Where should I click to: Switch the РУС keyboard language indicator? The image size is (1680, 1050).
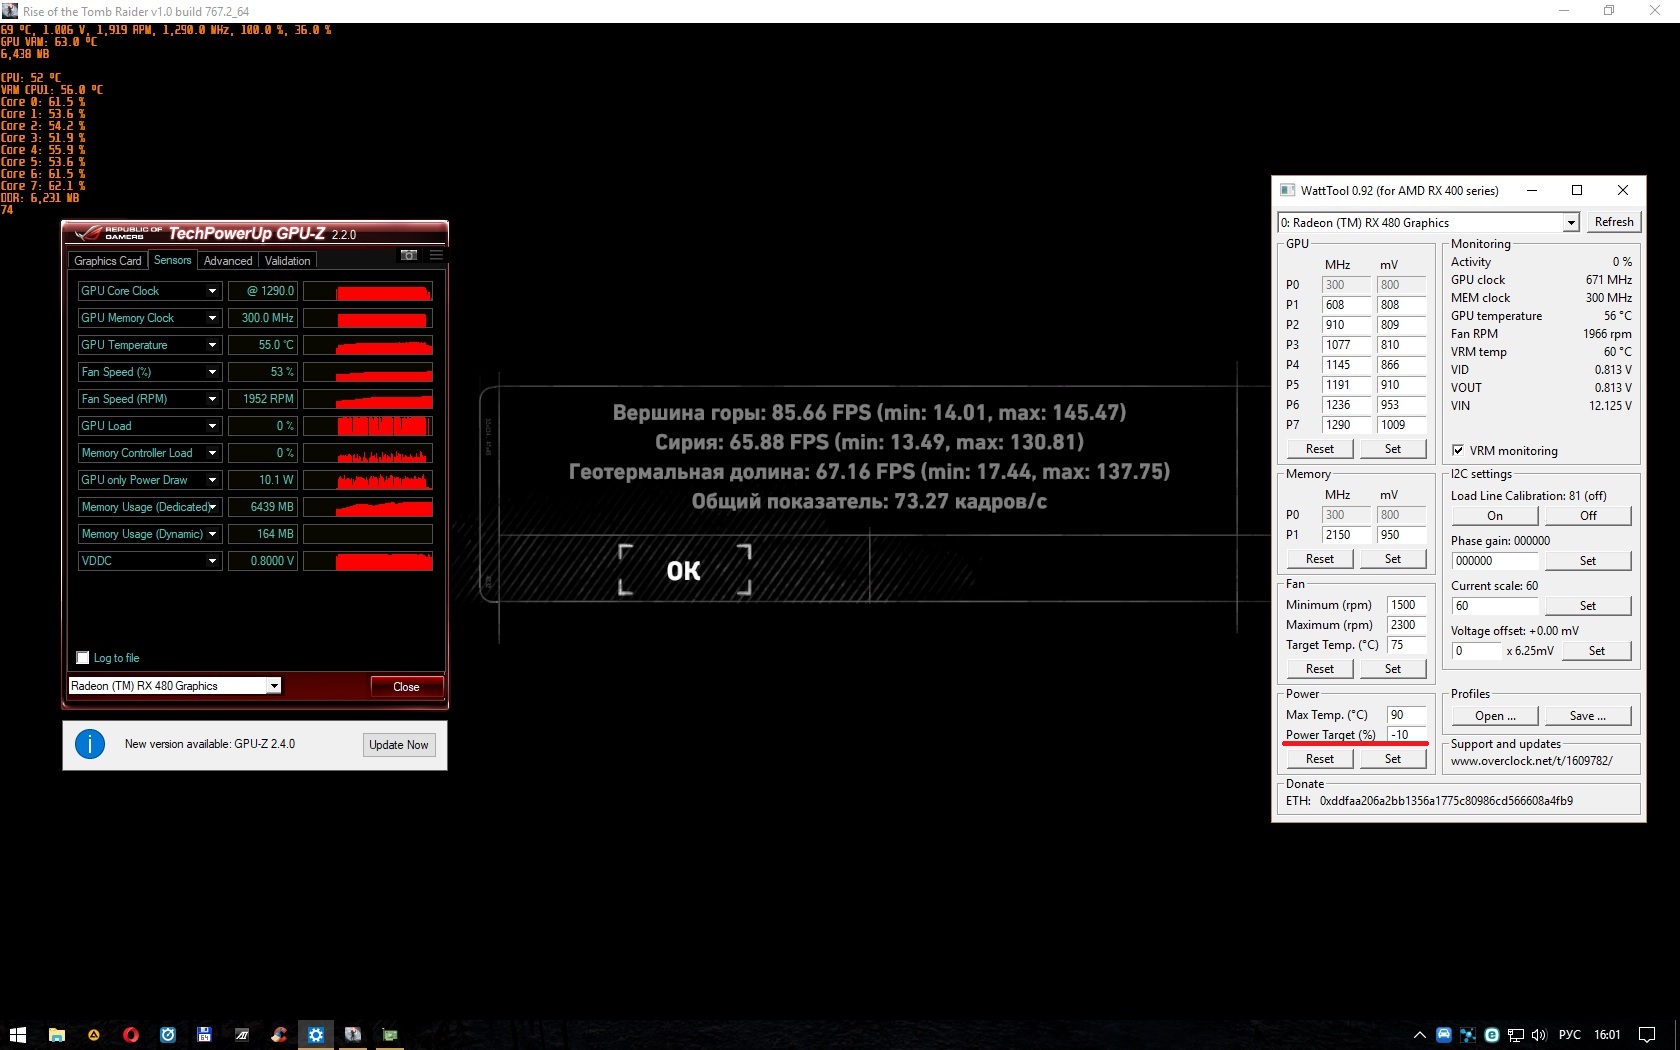[1570, 1035]
